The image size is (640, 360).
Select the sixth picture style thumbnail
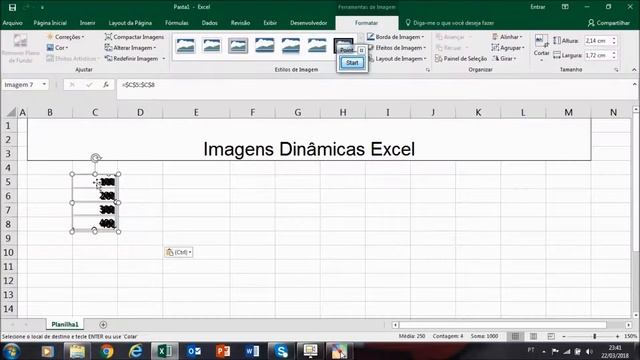tap(317, 45)
